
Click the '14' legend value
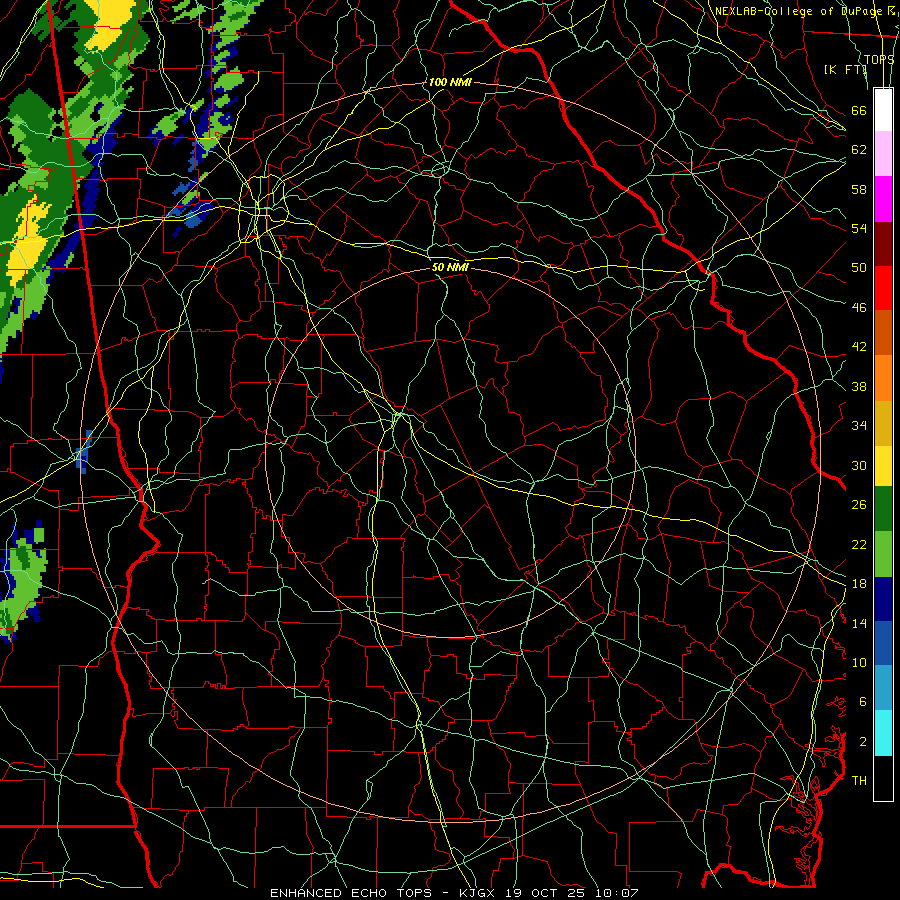pyautogui.click(x=859, y=623)
